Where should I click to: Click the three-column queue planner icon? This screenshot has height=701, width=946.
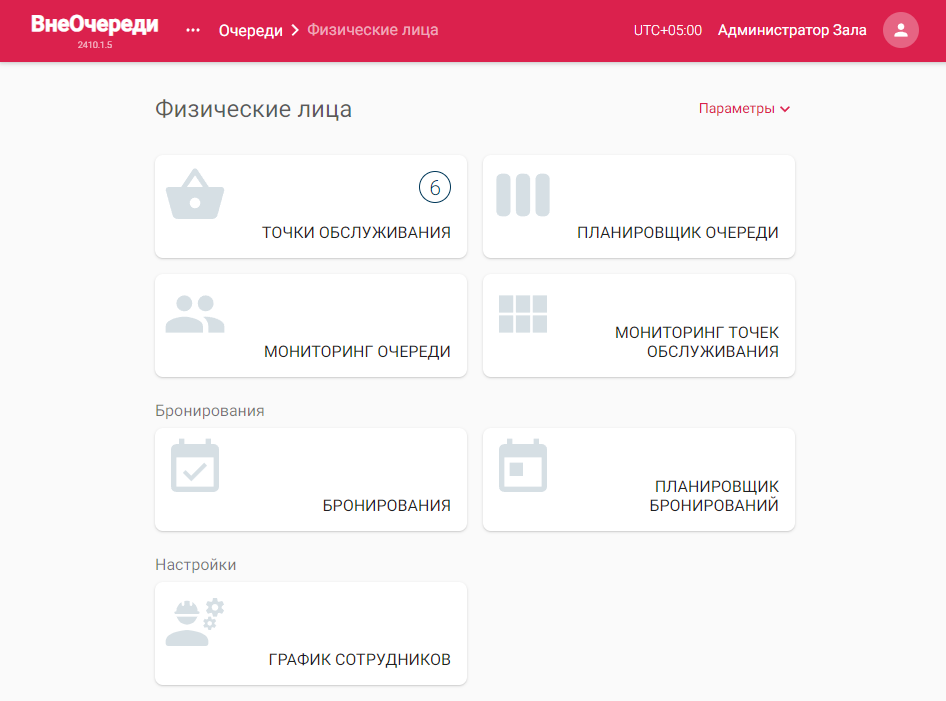tap(523, 195)
